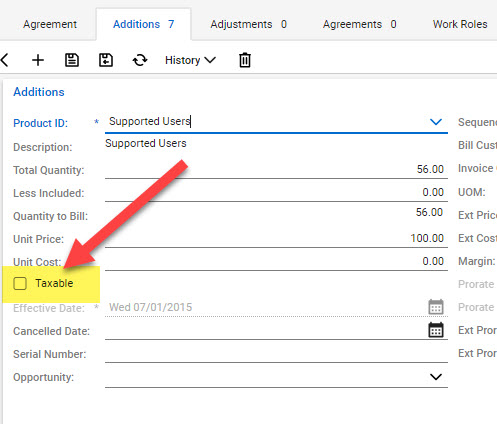The image size is (497, 424).
Task: Click the Less Included field
Action: coord(276,192)
